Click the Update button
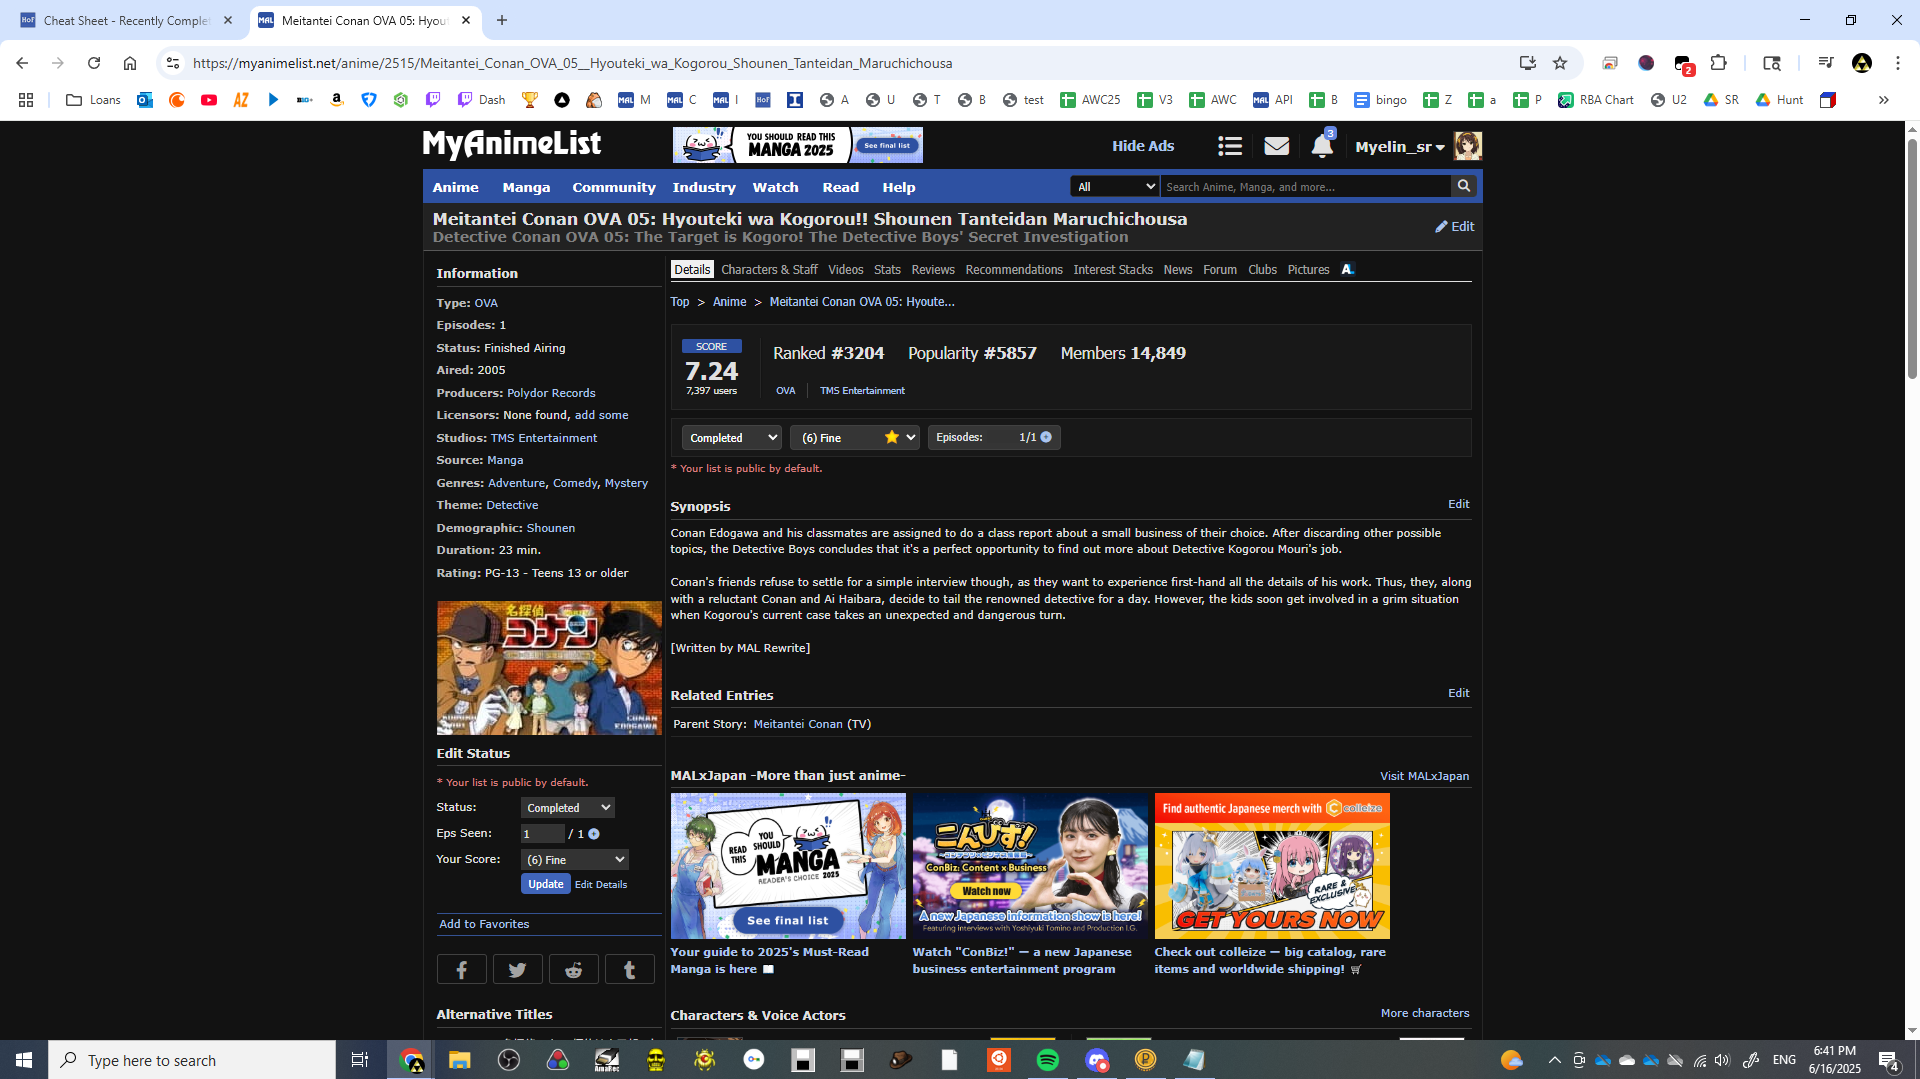The width and height of the screenshot is (1920, 1079). [546, 884]
